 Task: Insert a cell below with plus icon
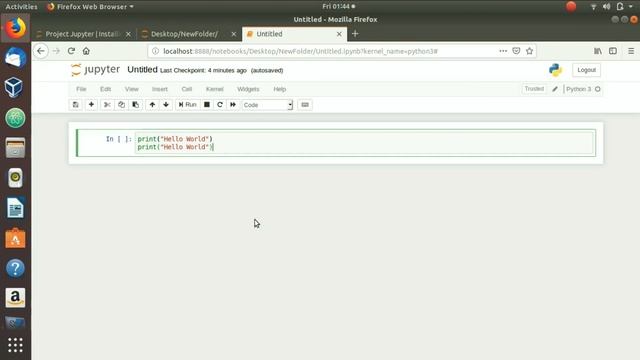tap(91, 105)
